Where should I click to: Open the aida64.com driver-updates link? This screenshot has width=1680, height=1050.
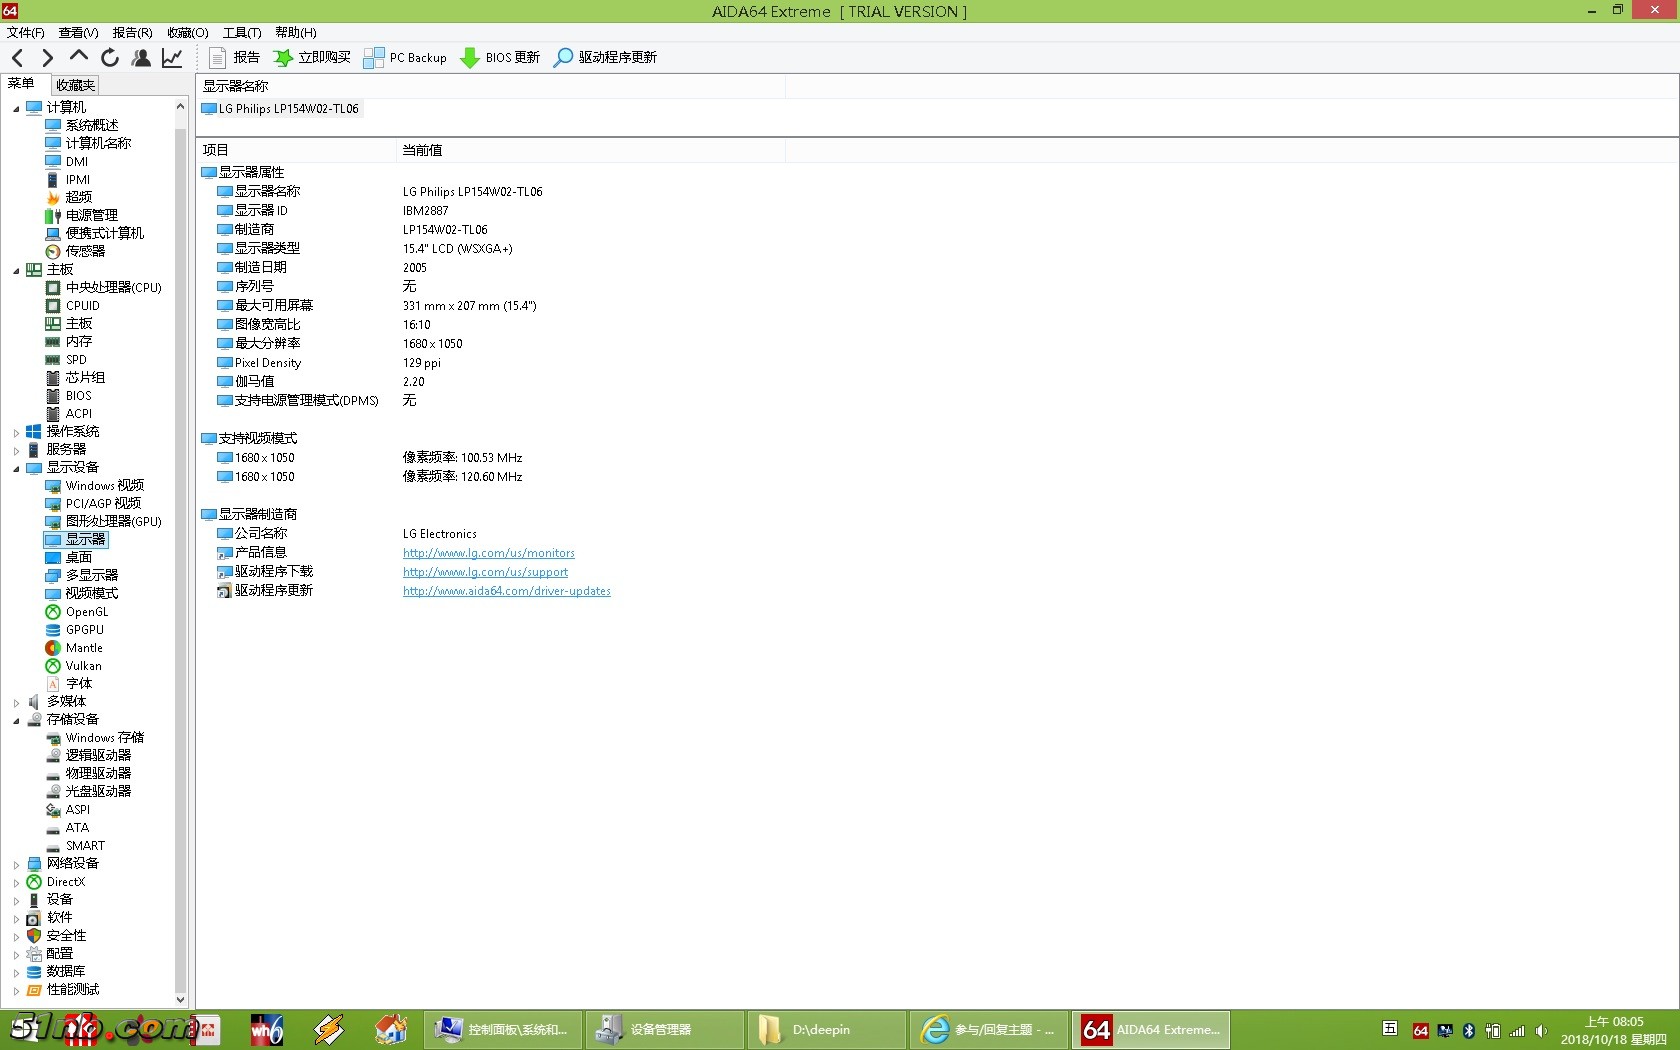click(x=506, y=591)
